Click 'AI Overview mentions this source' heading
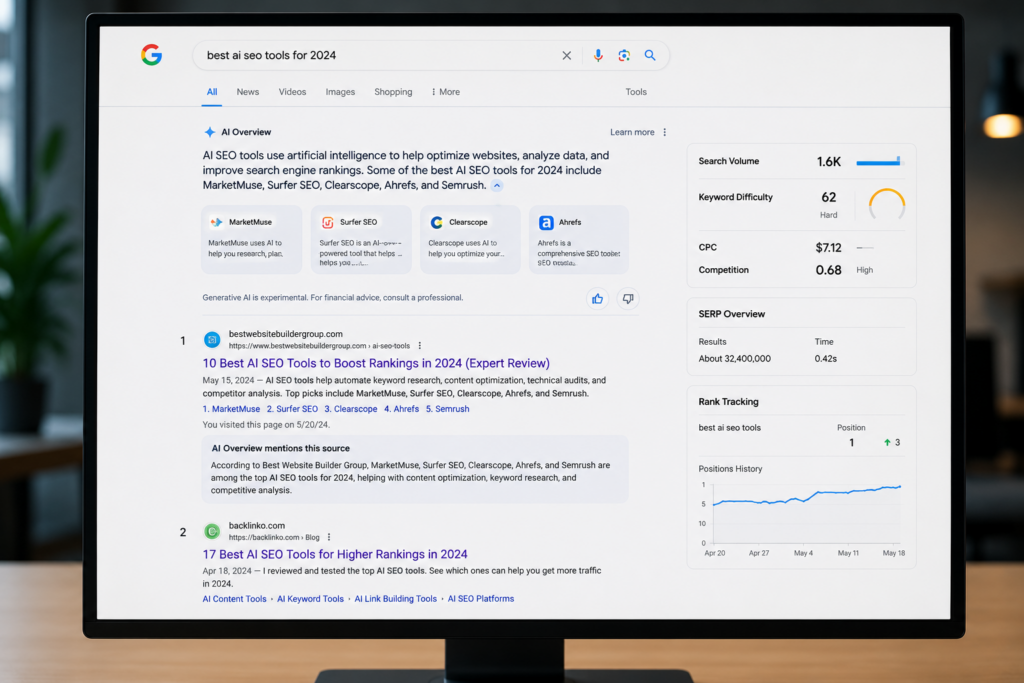1024x683 pixels. pyautogui.click(x=280, y=449)
